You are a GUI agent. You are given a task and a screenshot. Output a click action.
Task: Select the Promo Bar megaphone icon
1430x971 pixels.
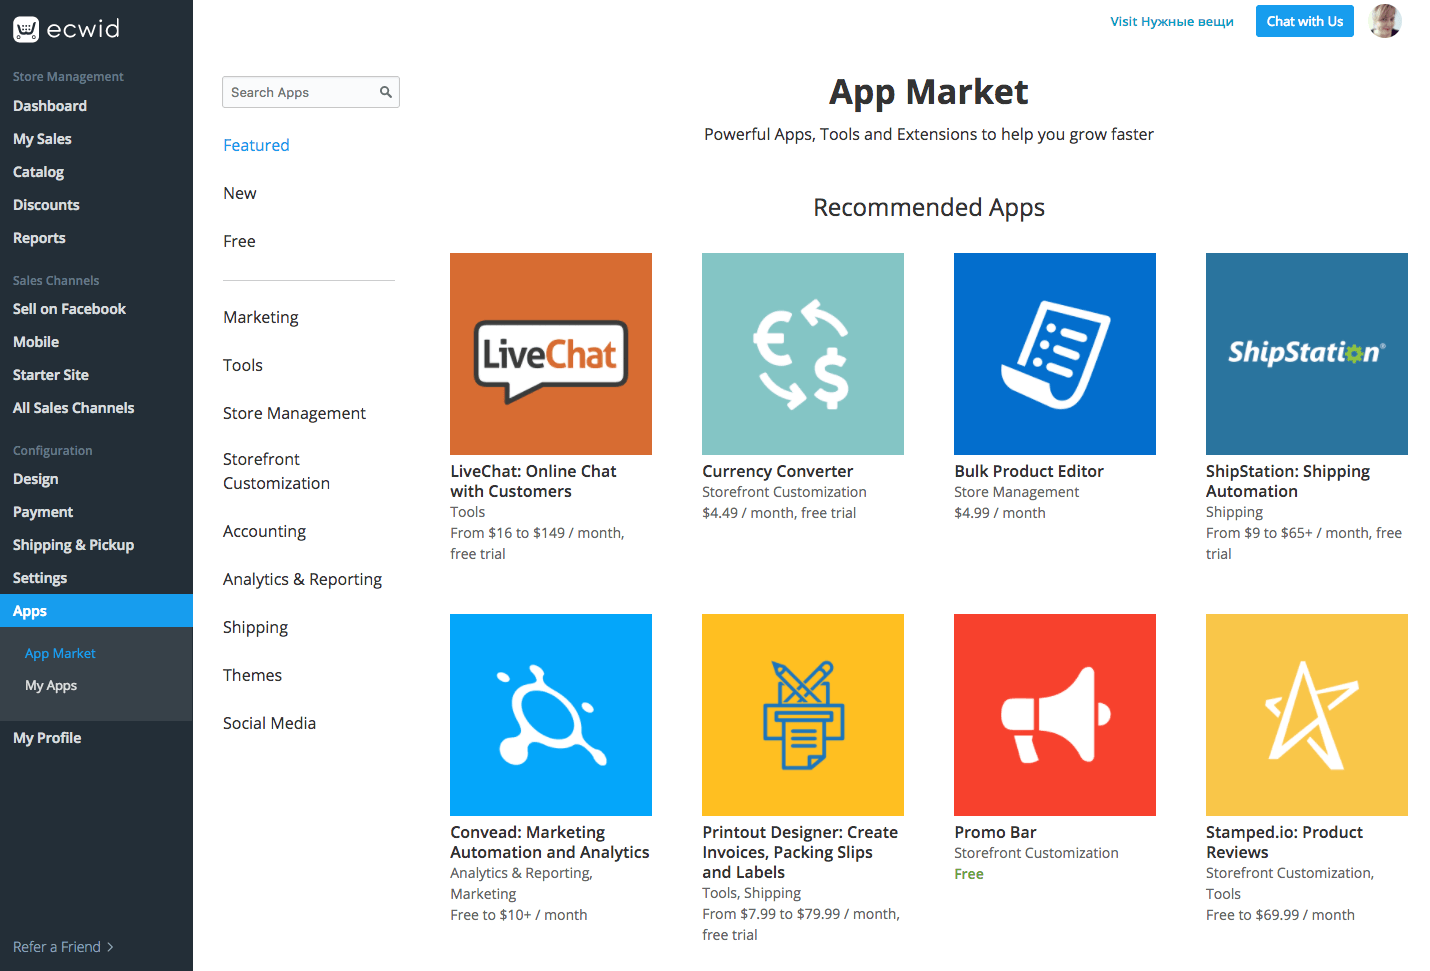pyautogui.click(x=1055, y=715)
